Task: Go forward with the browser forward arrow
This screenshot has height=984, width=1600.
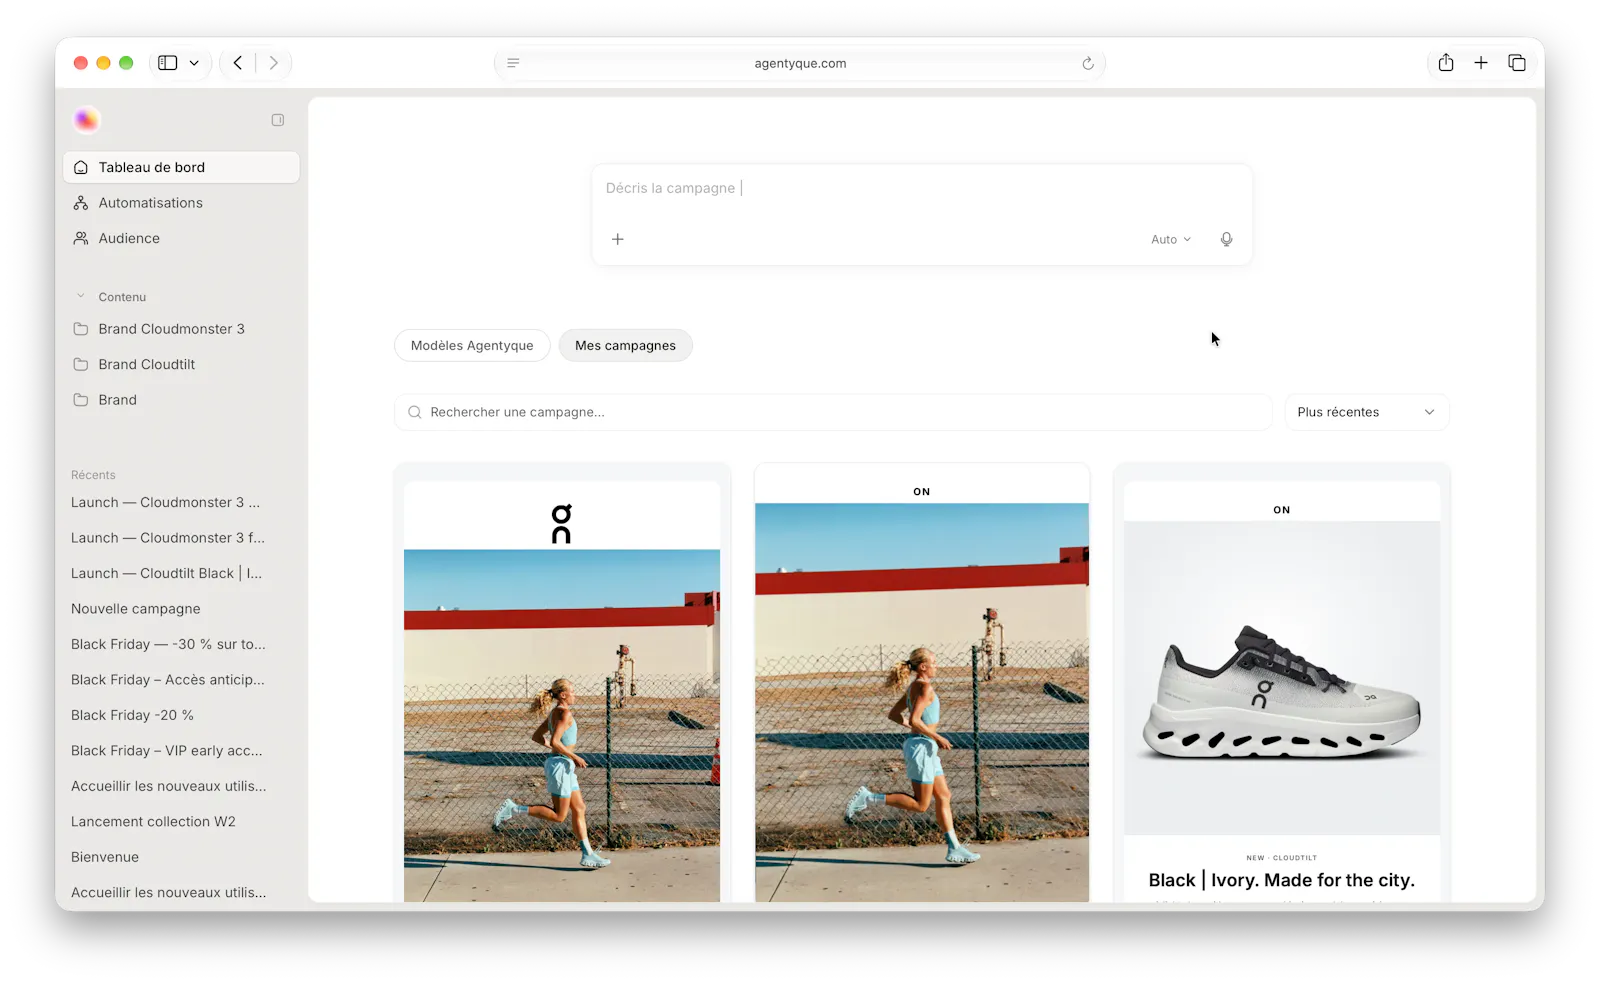Action: (273, 63)
